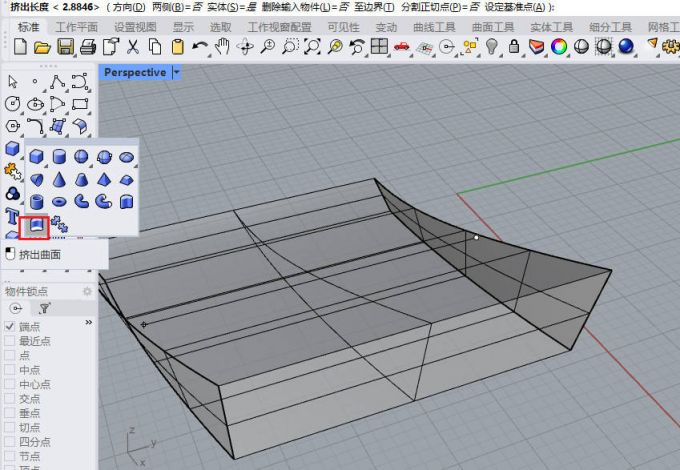Click the Print icon
The height and width of the screenshot is (470, 680).
pyautogui.click(x=88, y=46)
